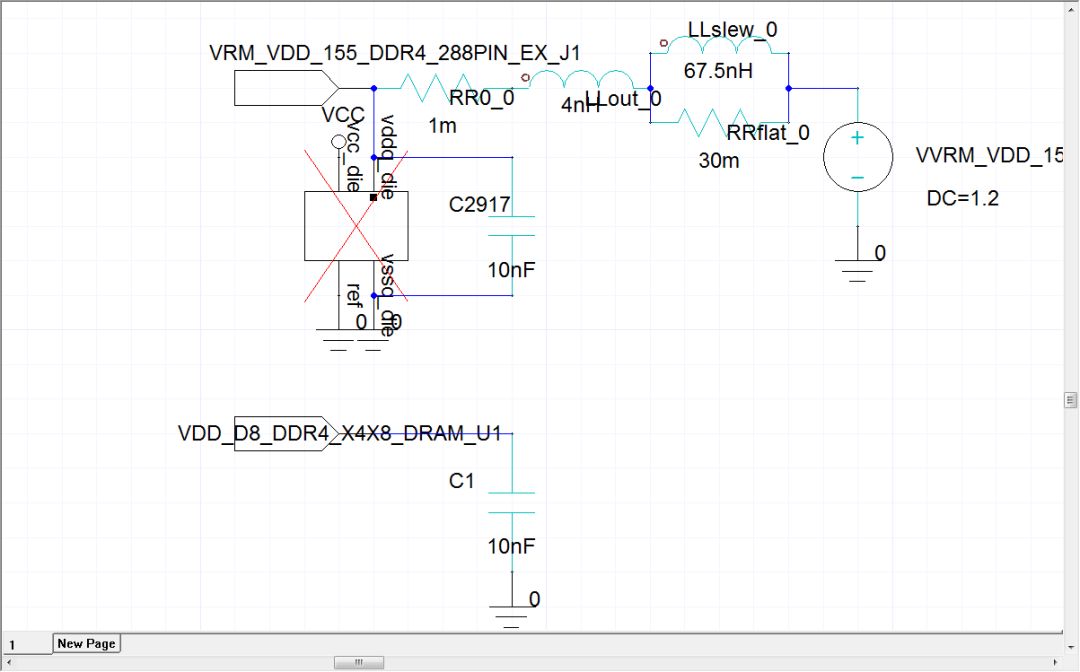Select the C2917 capacitor symbol
This screenshot has width=1080, height=672.
coord(512,226)
